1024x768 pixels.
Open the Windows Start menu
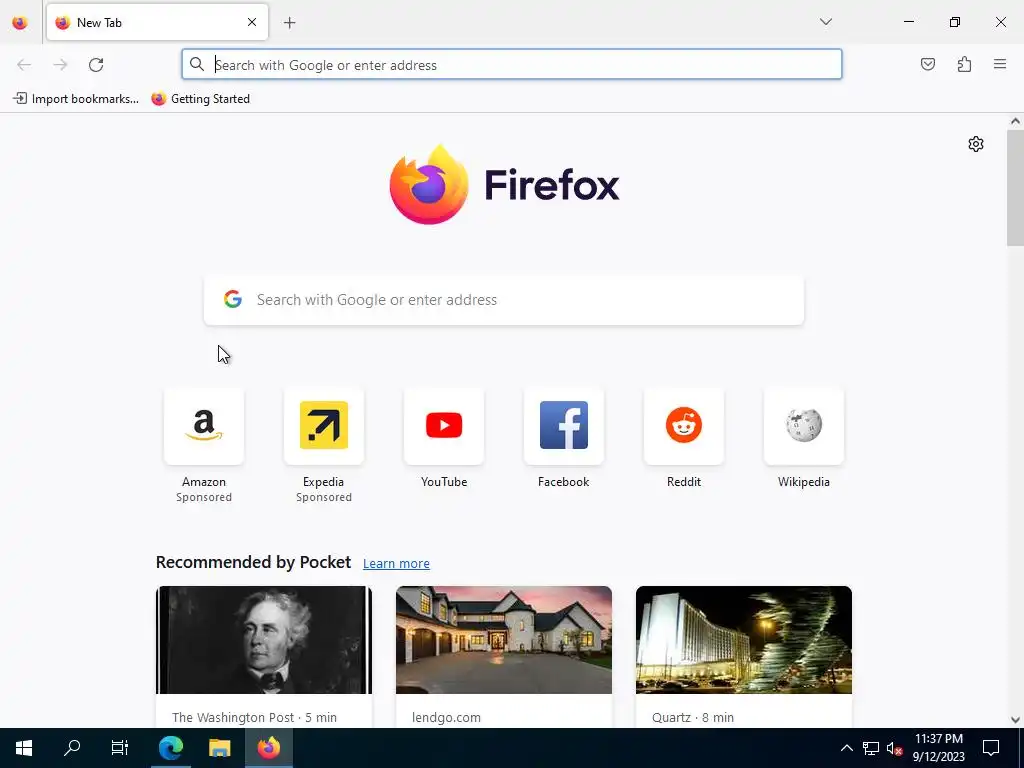click(24, 748)
